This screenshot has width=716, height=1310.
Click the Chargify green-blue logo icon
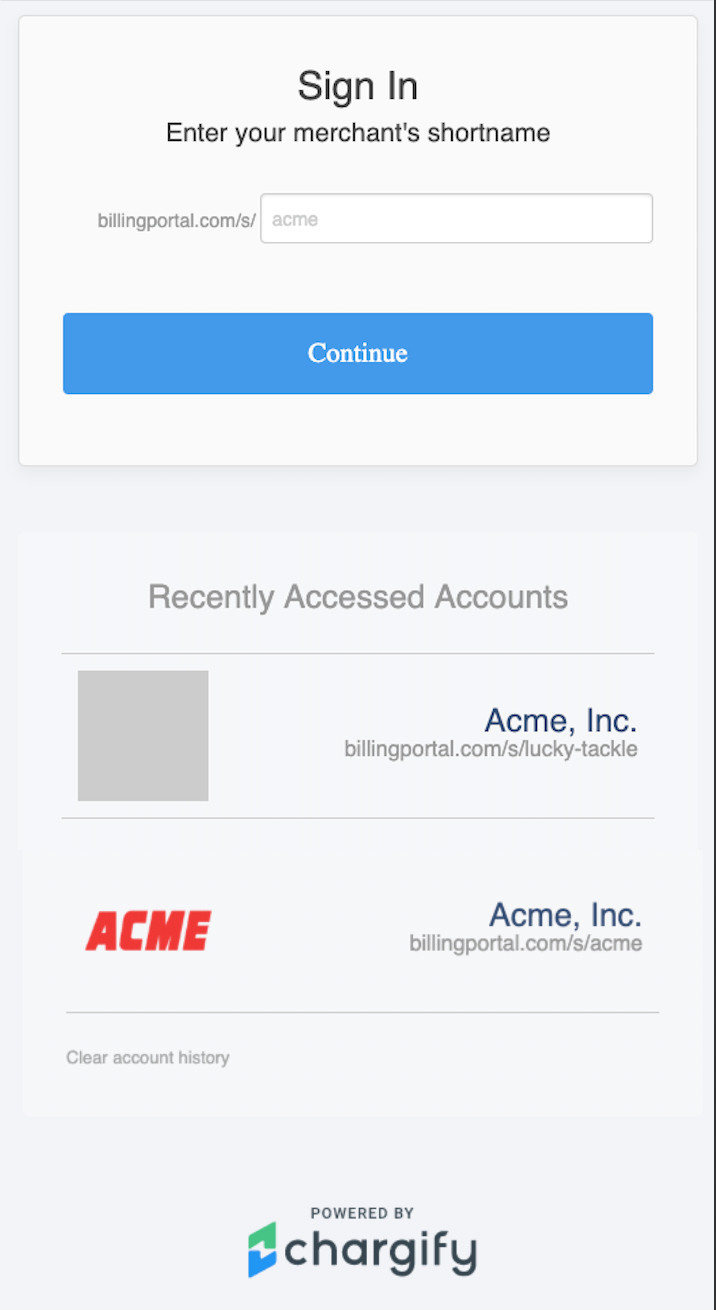coord(262,1249)
